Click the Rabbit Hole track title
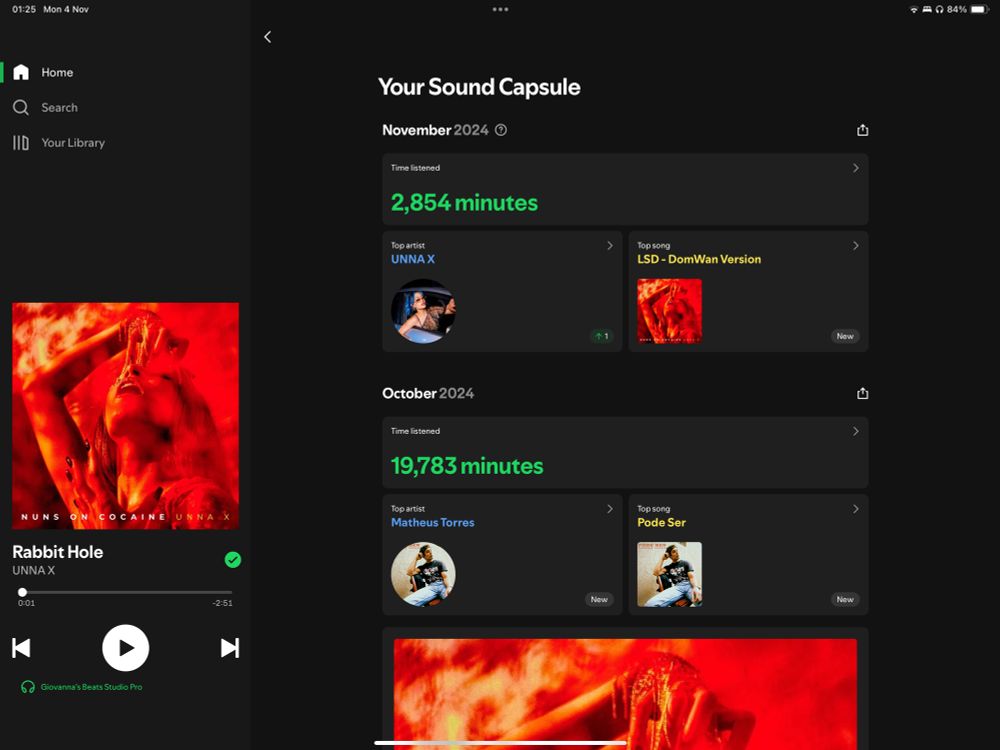This screenshot has height=750, width=1000. click(57, 552)
